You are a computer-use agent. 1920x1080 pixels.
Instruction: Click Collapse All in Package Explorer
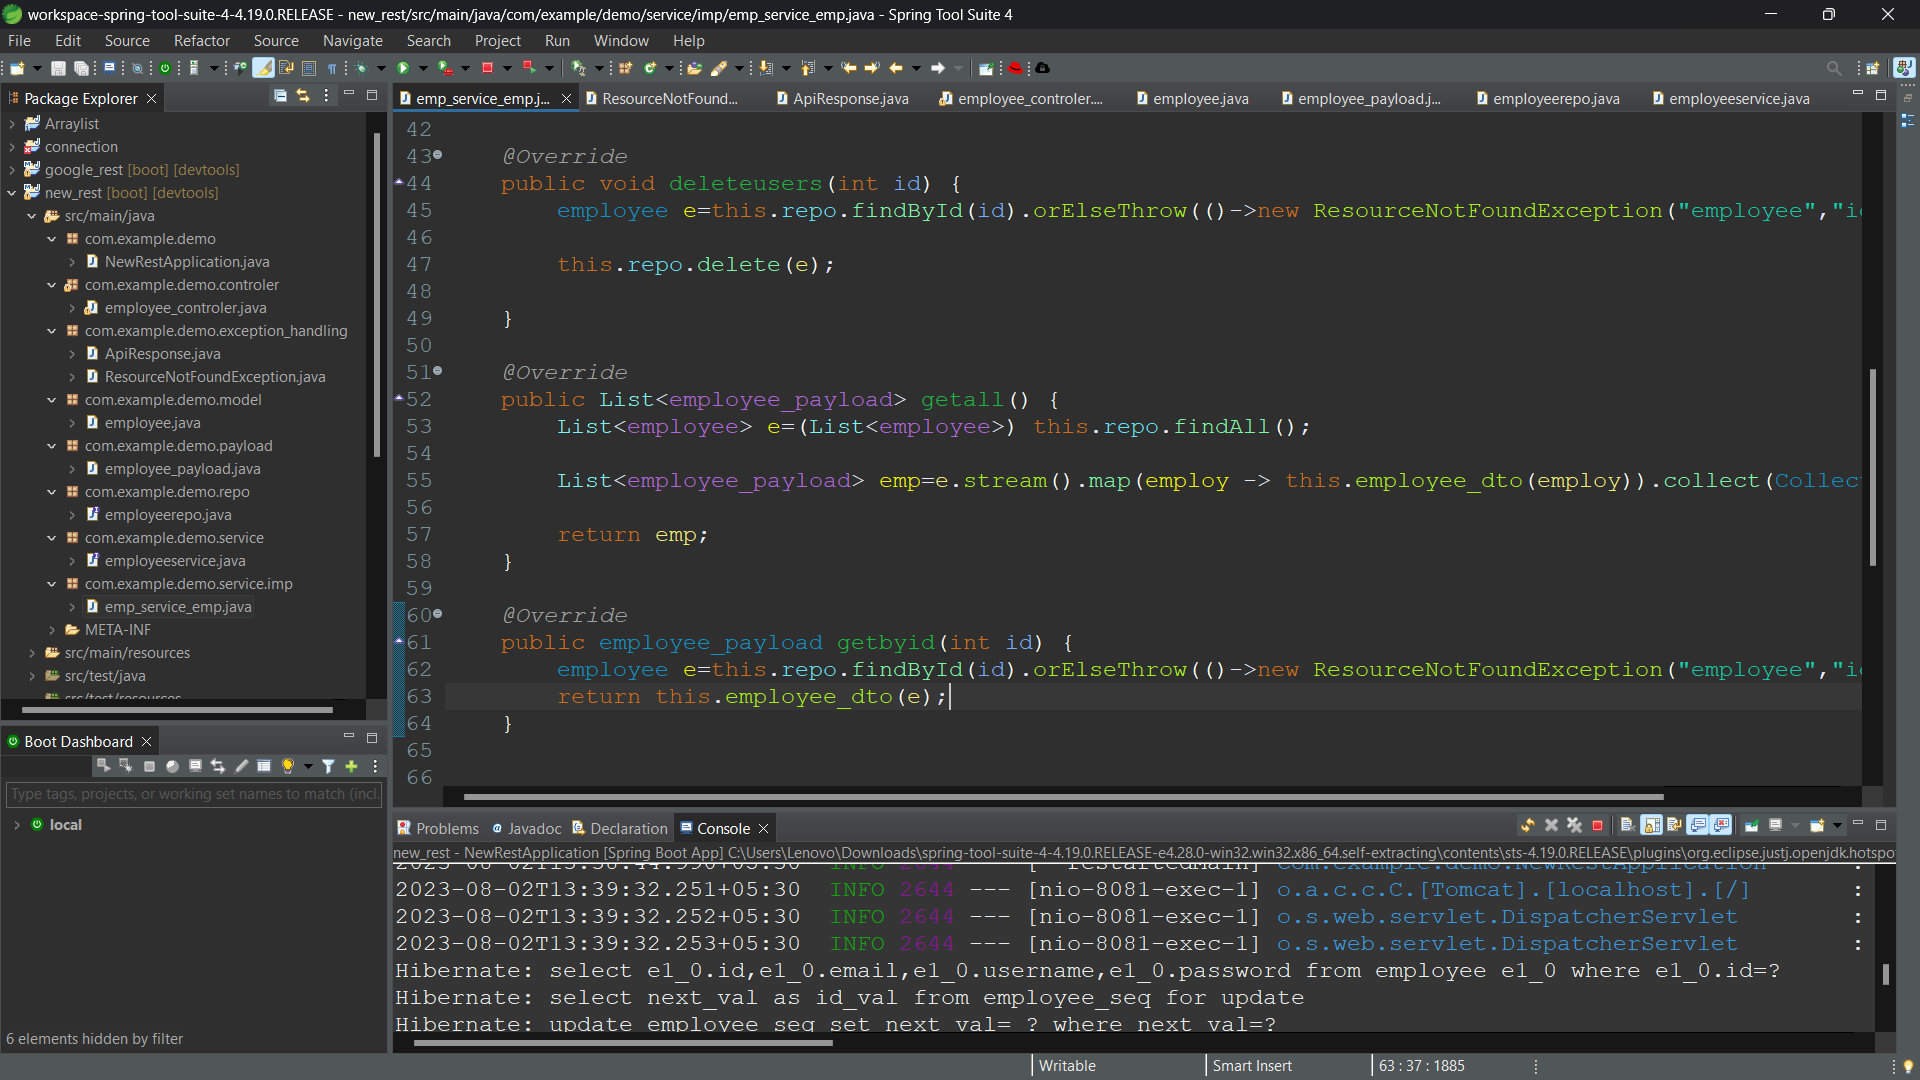click(280, 96)
